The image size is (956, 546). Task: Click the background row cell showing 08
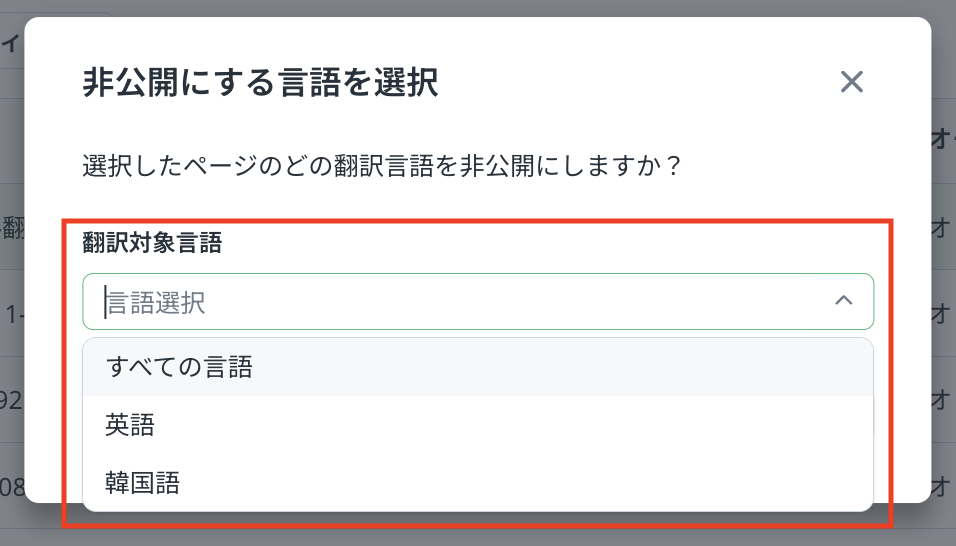pos(12,486)
